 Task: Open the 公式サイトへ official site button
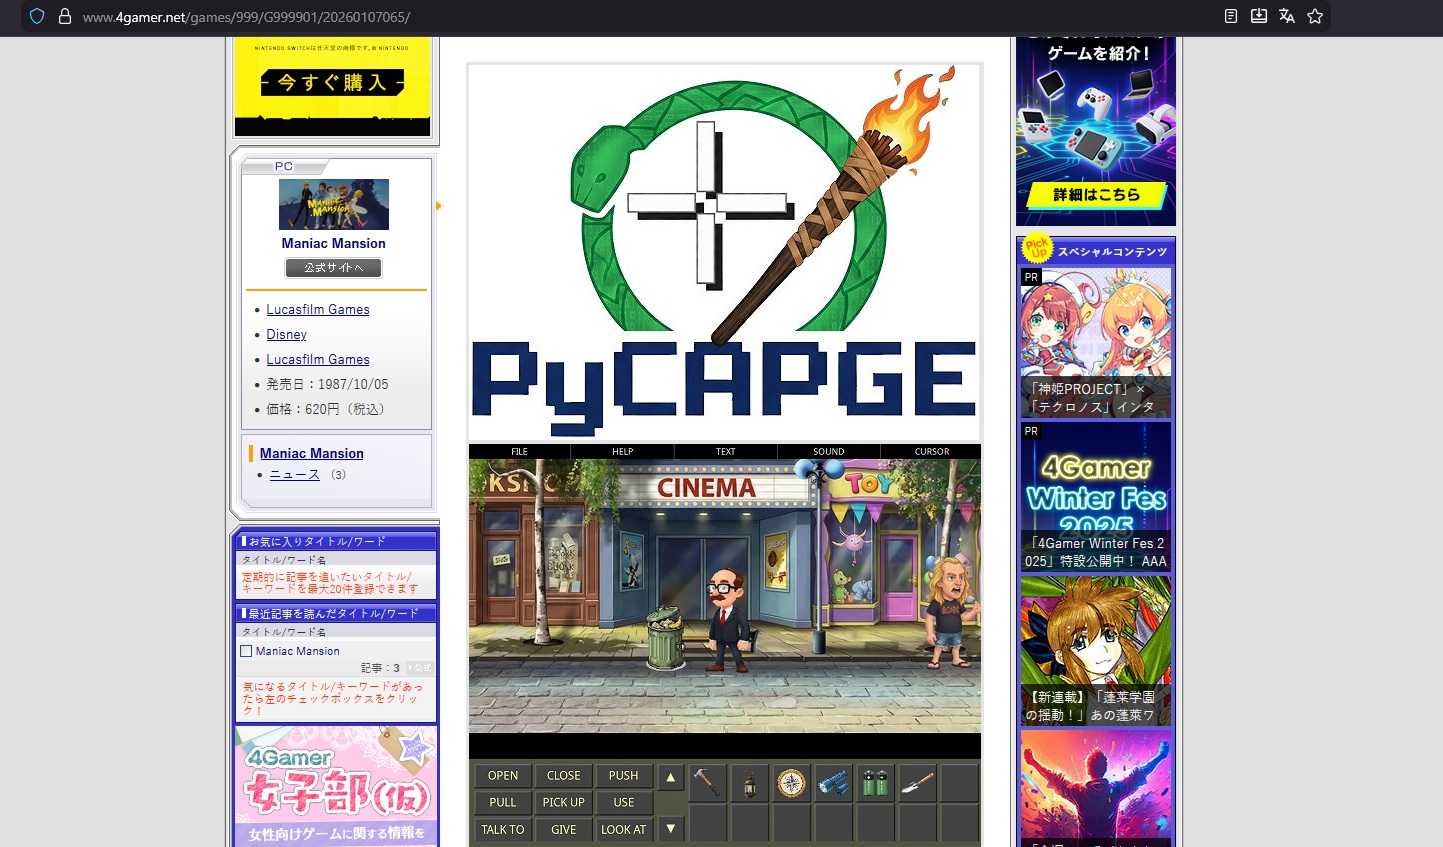click(333, 267)
